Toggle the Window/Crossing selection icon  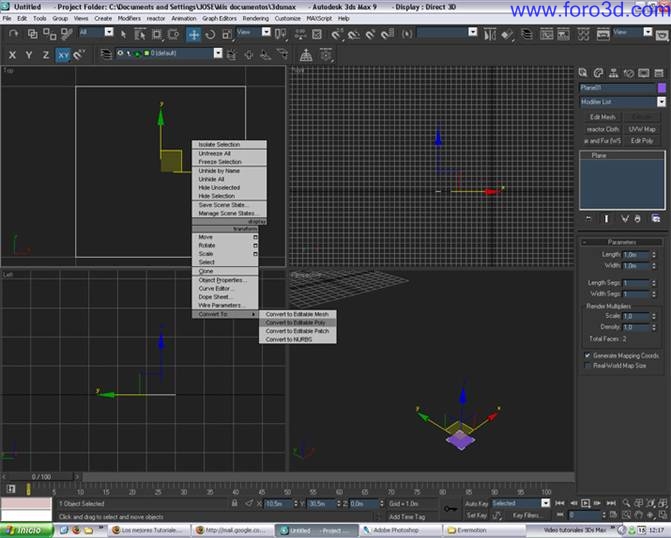[x=173, y=34]
